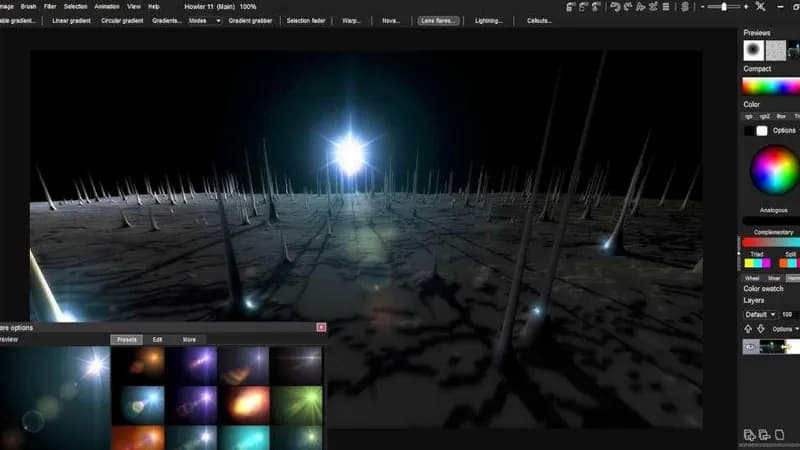Click the triangular arrow icon after redo

pyautogui.click(x=641, y=7)
